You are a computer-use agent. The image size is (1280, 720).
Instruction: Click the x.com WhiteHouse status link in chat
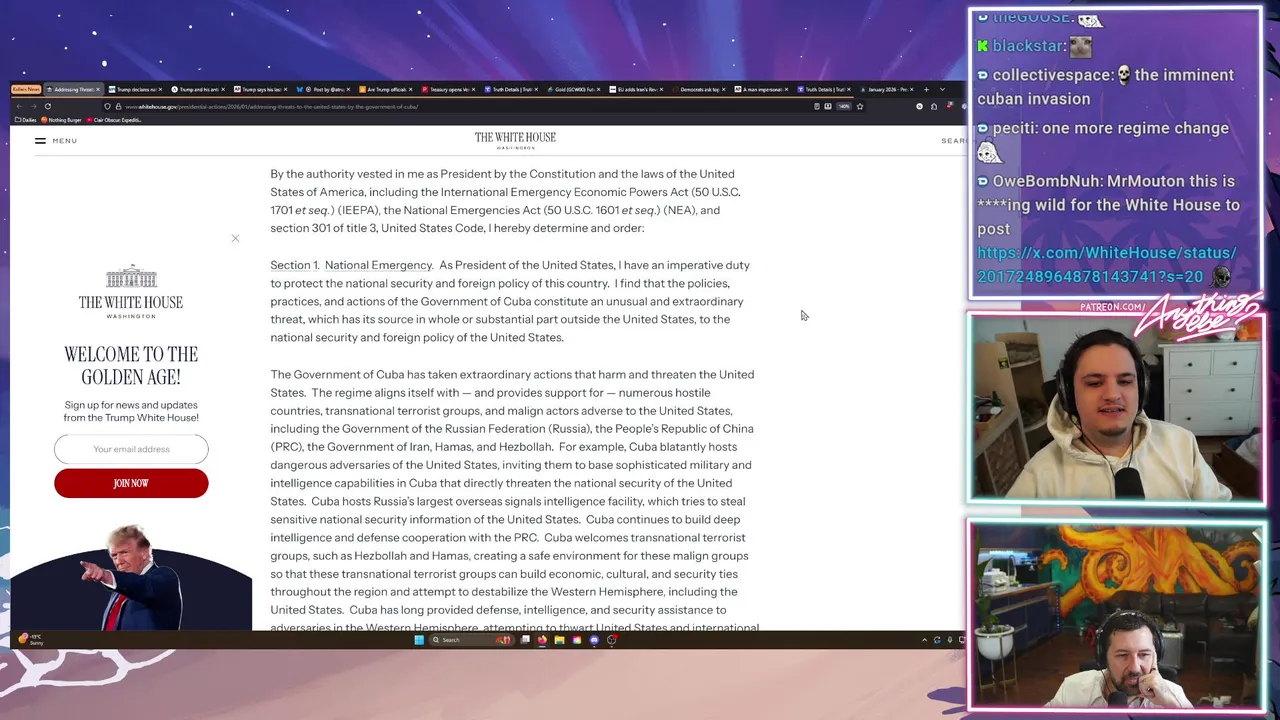(1106, 265)
